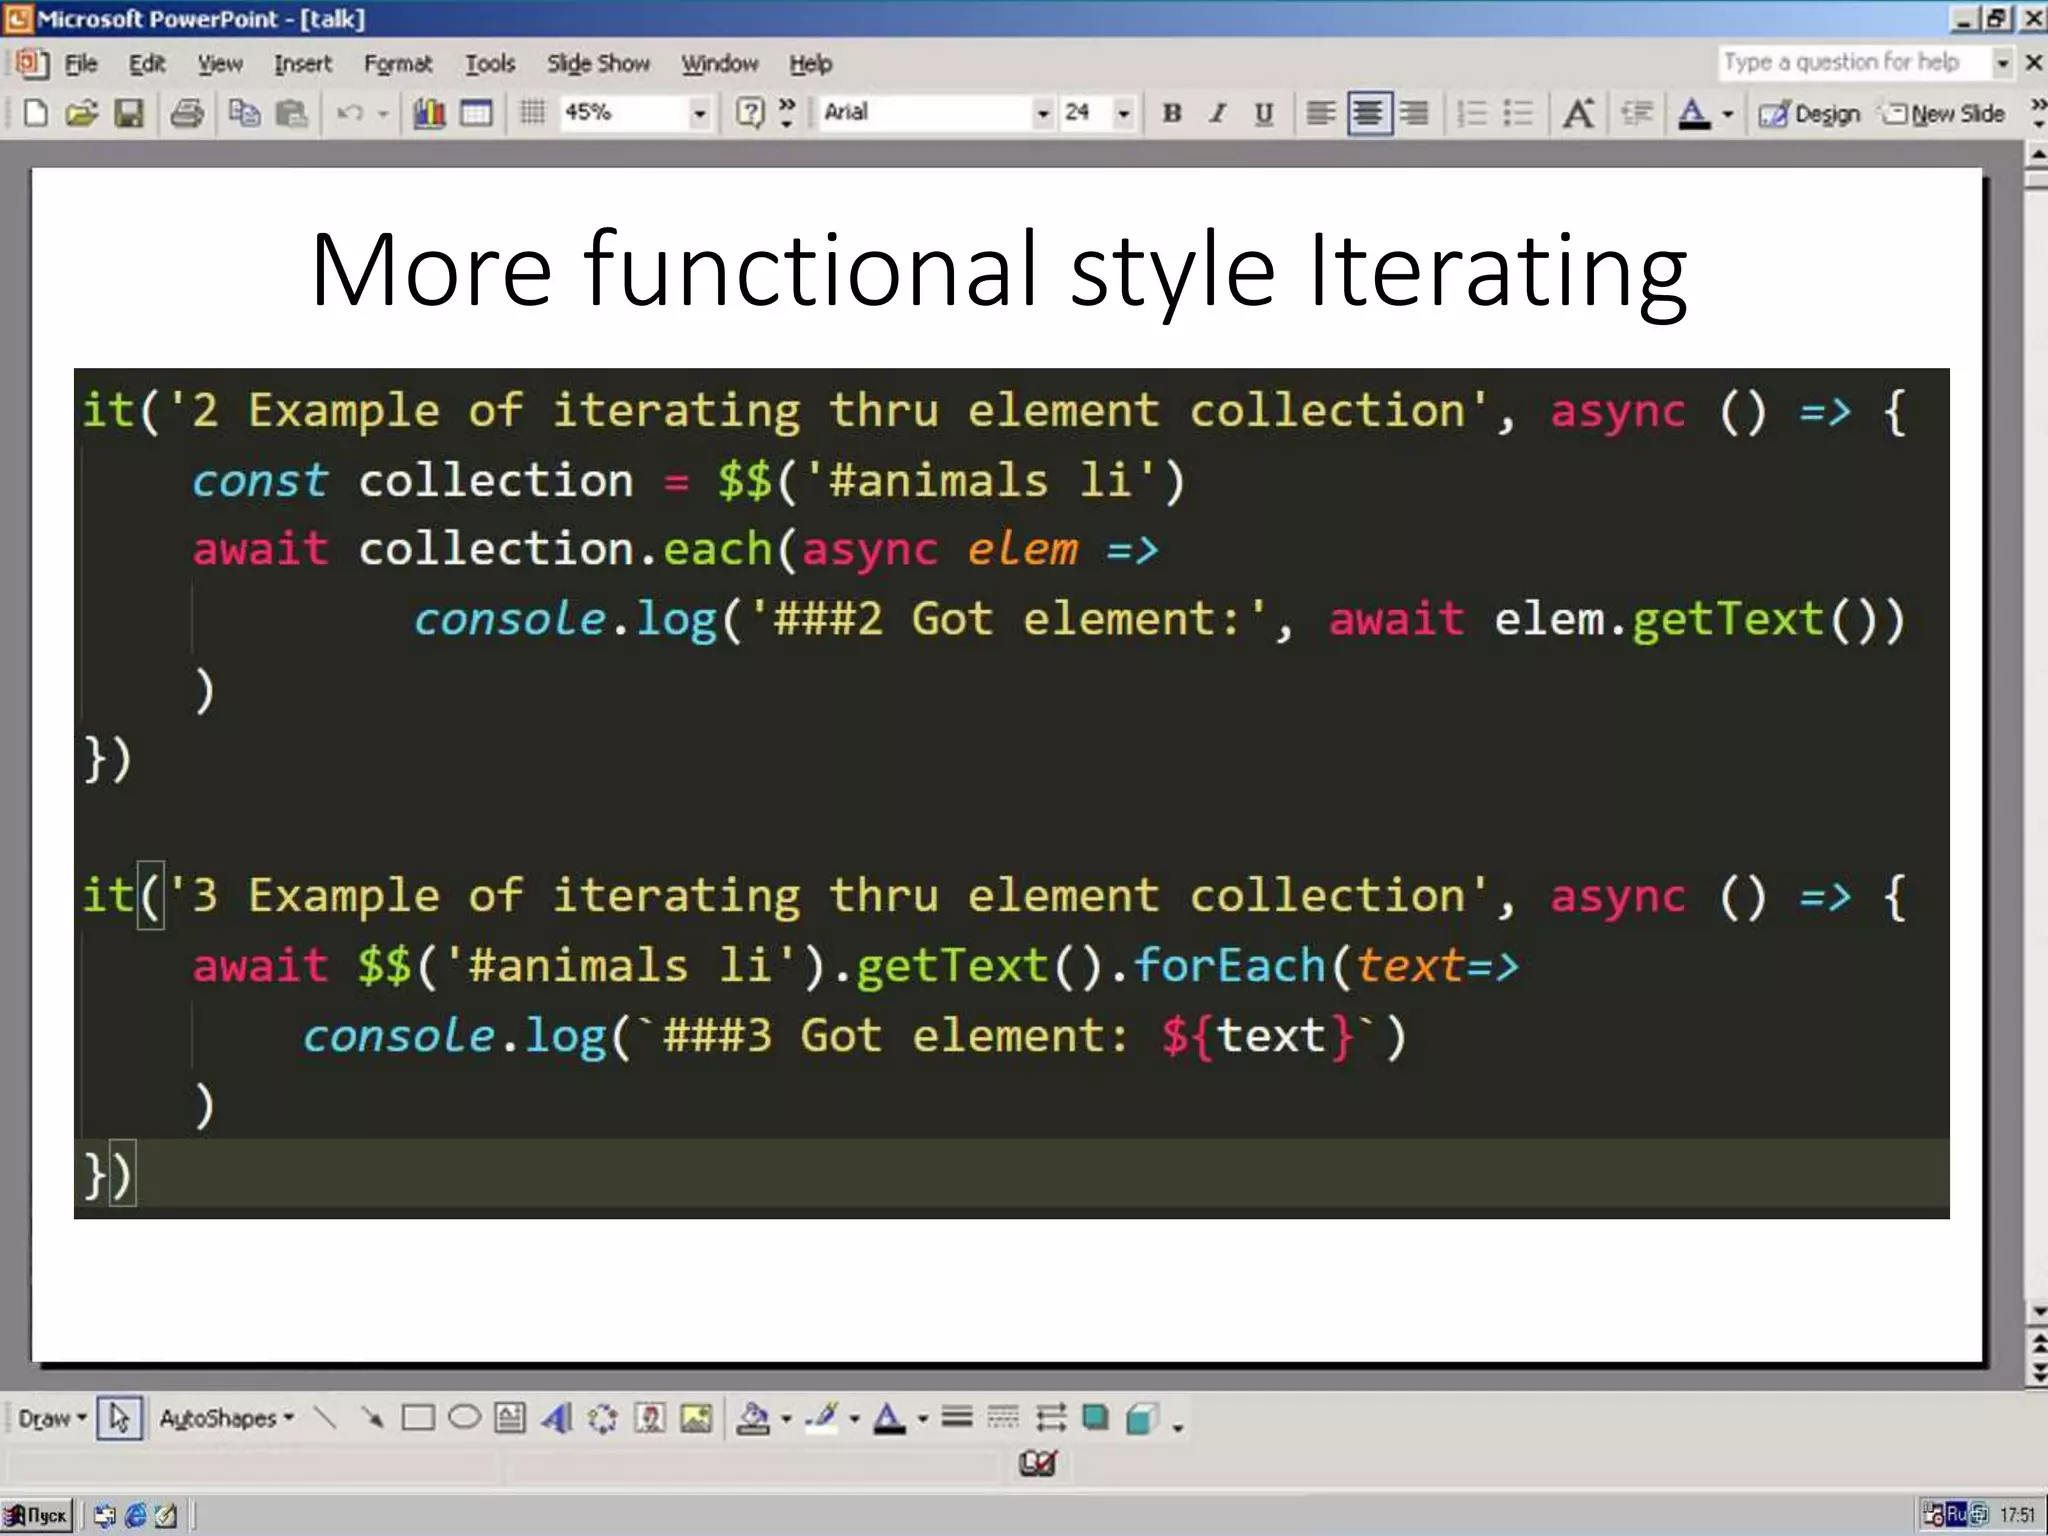Go to next slide via scrollbar double arrow

[2037, 1375]
